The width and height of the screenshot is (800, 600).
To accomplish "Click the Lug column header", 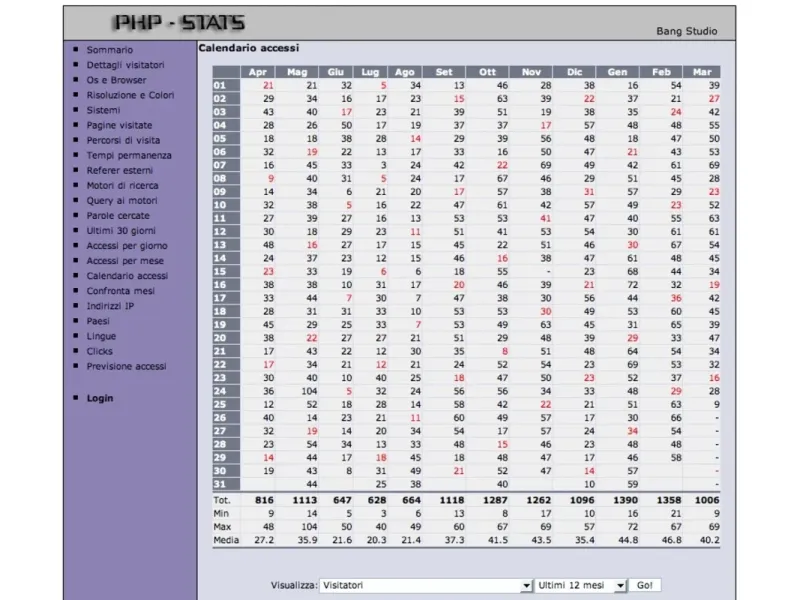I will pos(370,72).
